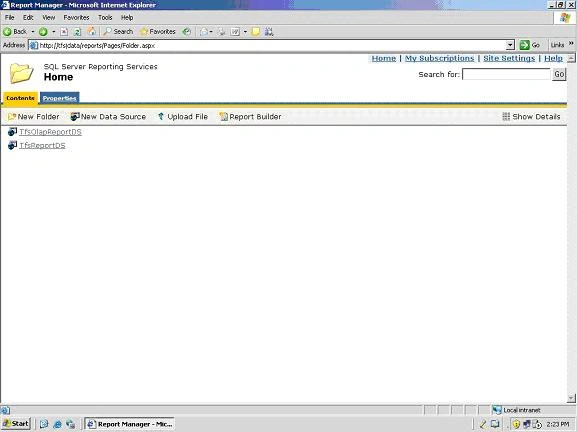
Task: Click the Local intranet zone indicator
Action: (517, 410)
